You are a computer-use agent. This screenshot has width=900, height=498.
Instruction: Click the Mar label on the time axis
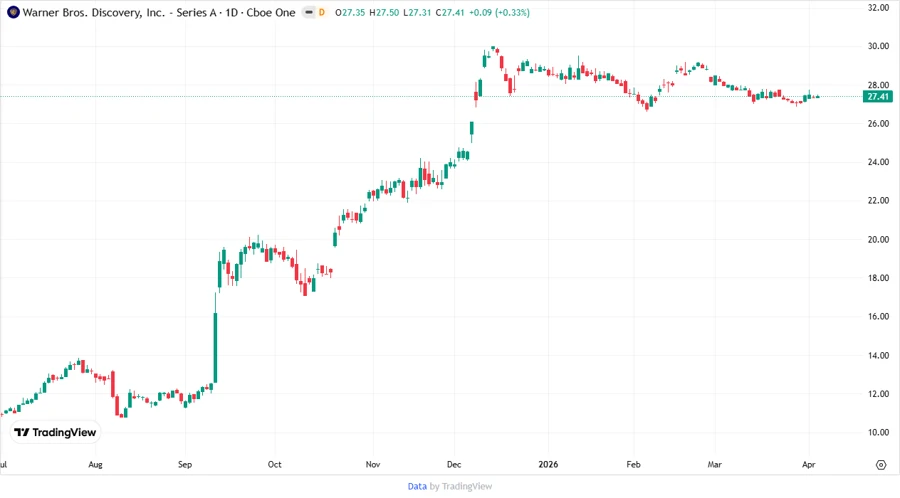pos(715,465)
